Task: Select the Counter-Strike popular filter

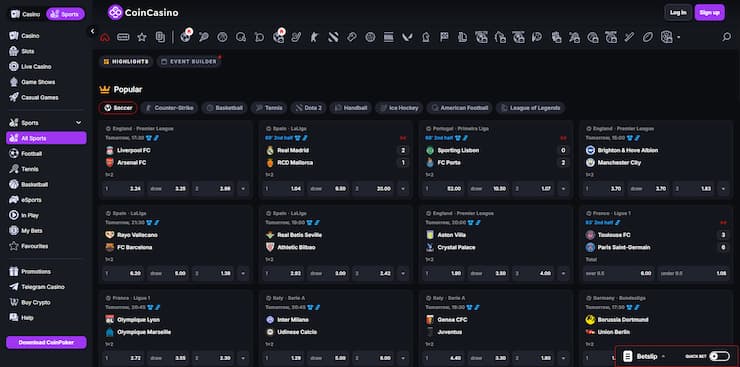Action: pyautogui.click(x=169, y=108)
